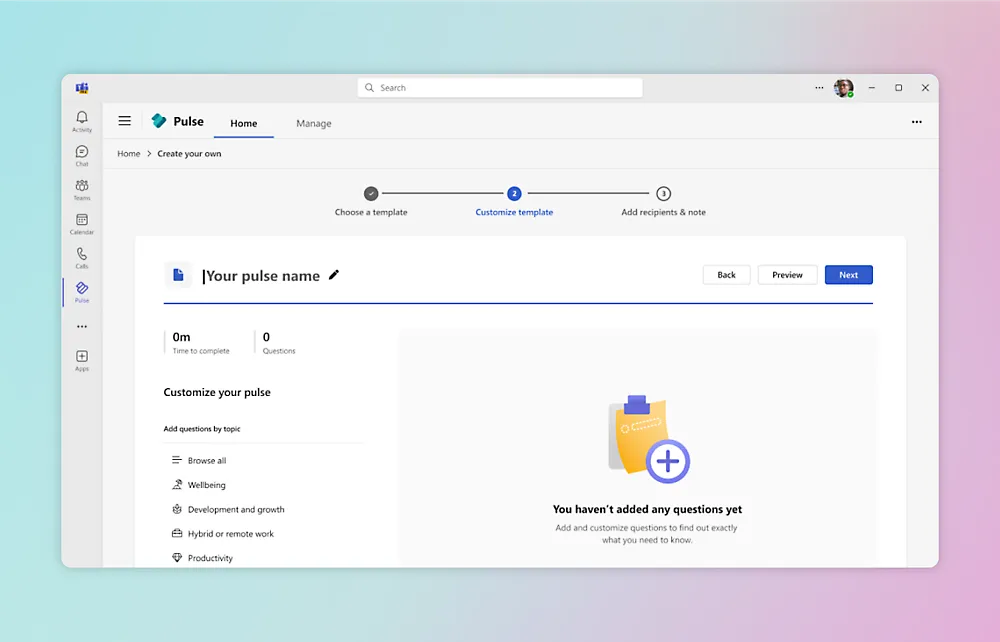Toggle the hamburger navigation menu
Viewport: 1000px width, 642px height.
(125, 121)
